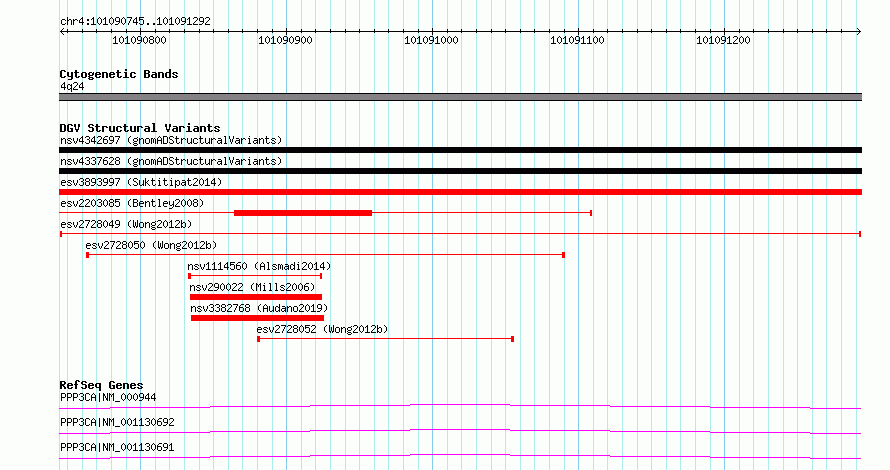Click the left arrow end of ruler

click(x=62, y=32)
